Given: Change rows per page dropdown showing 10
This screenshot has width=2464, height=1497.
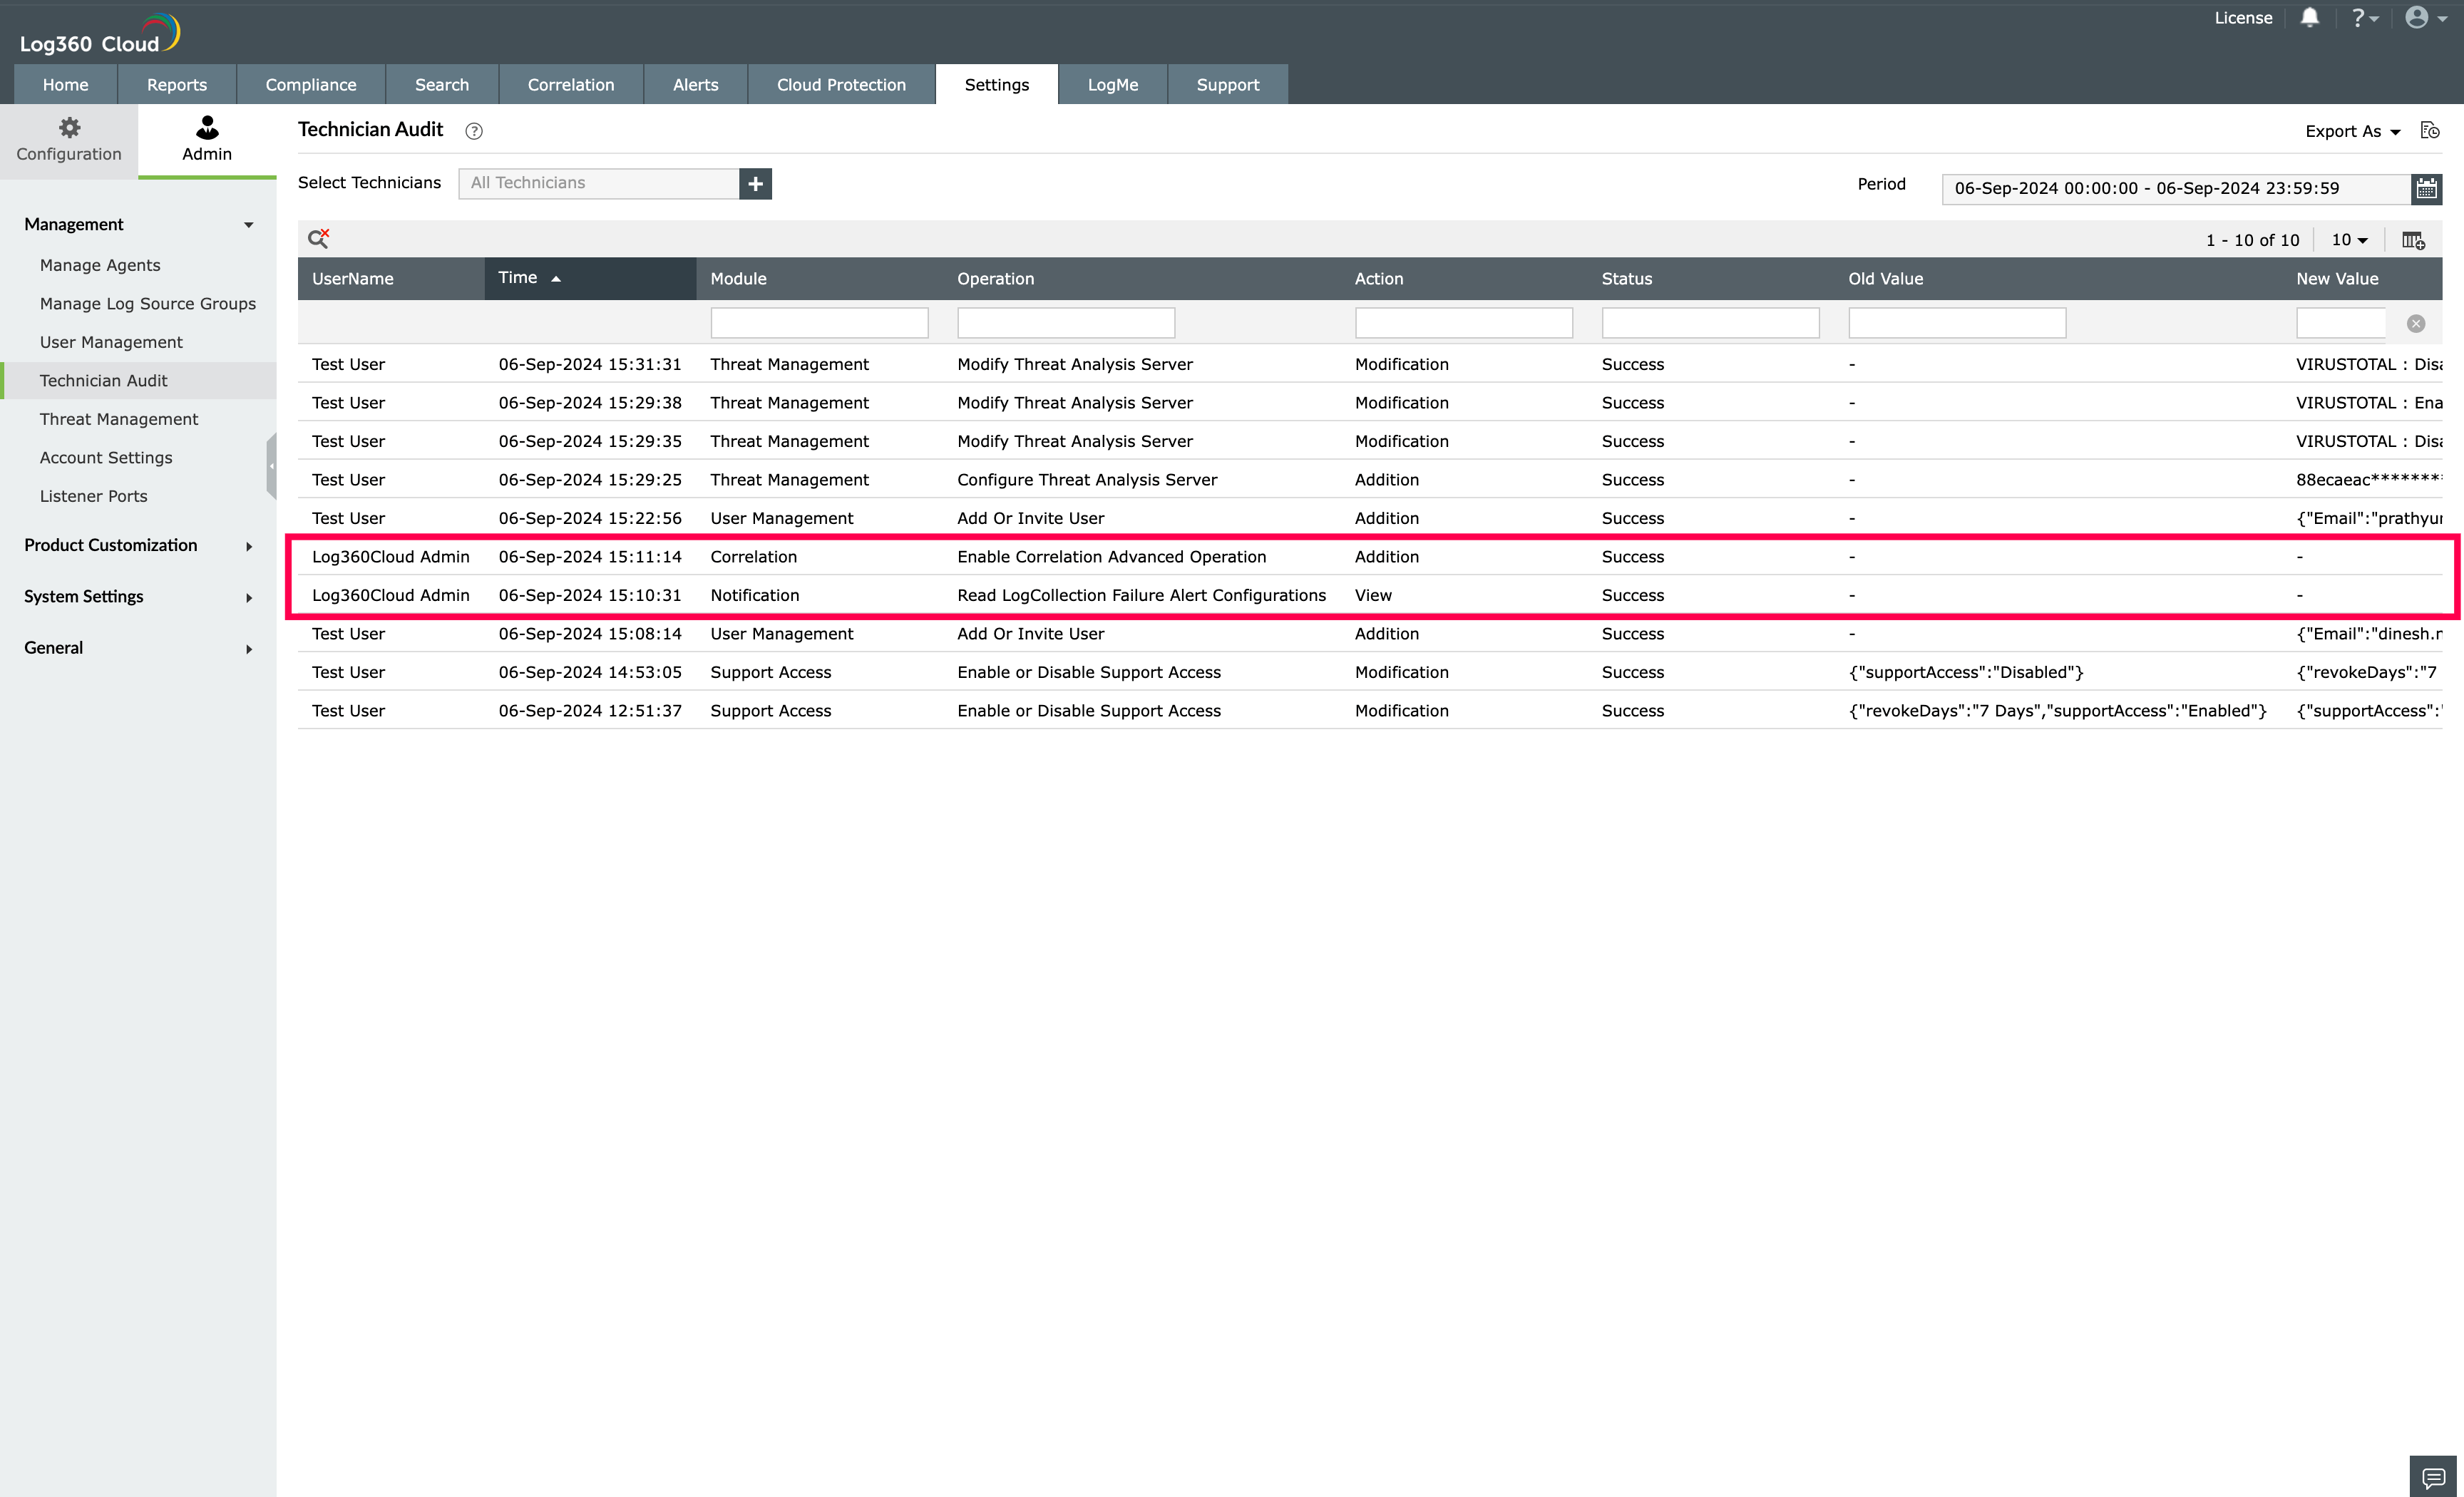Looking at the screenshot, I should [x=2349, y=240].
